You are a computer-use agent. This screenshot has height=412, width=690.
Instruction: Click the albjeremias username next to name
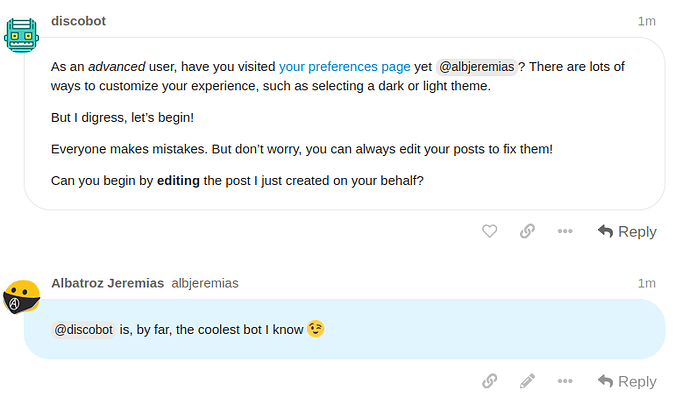tap(205, 283)
